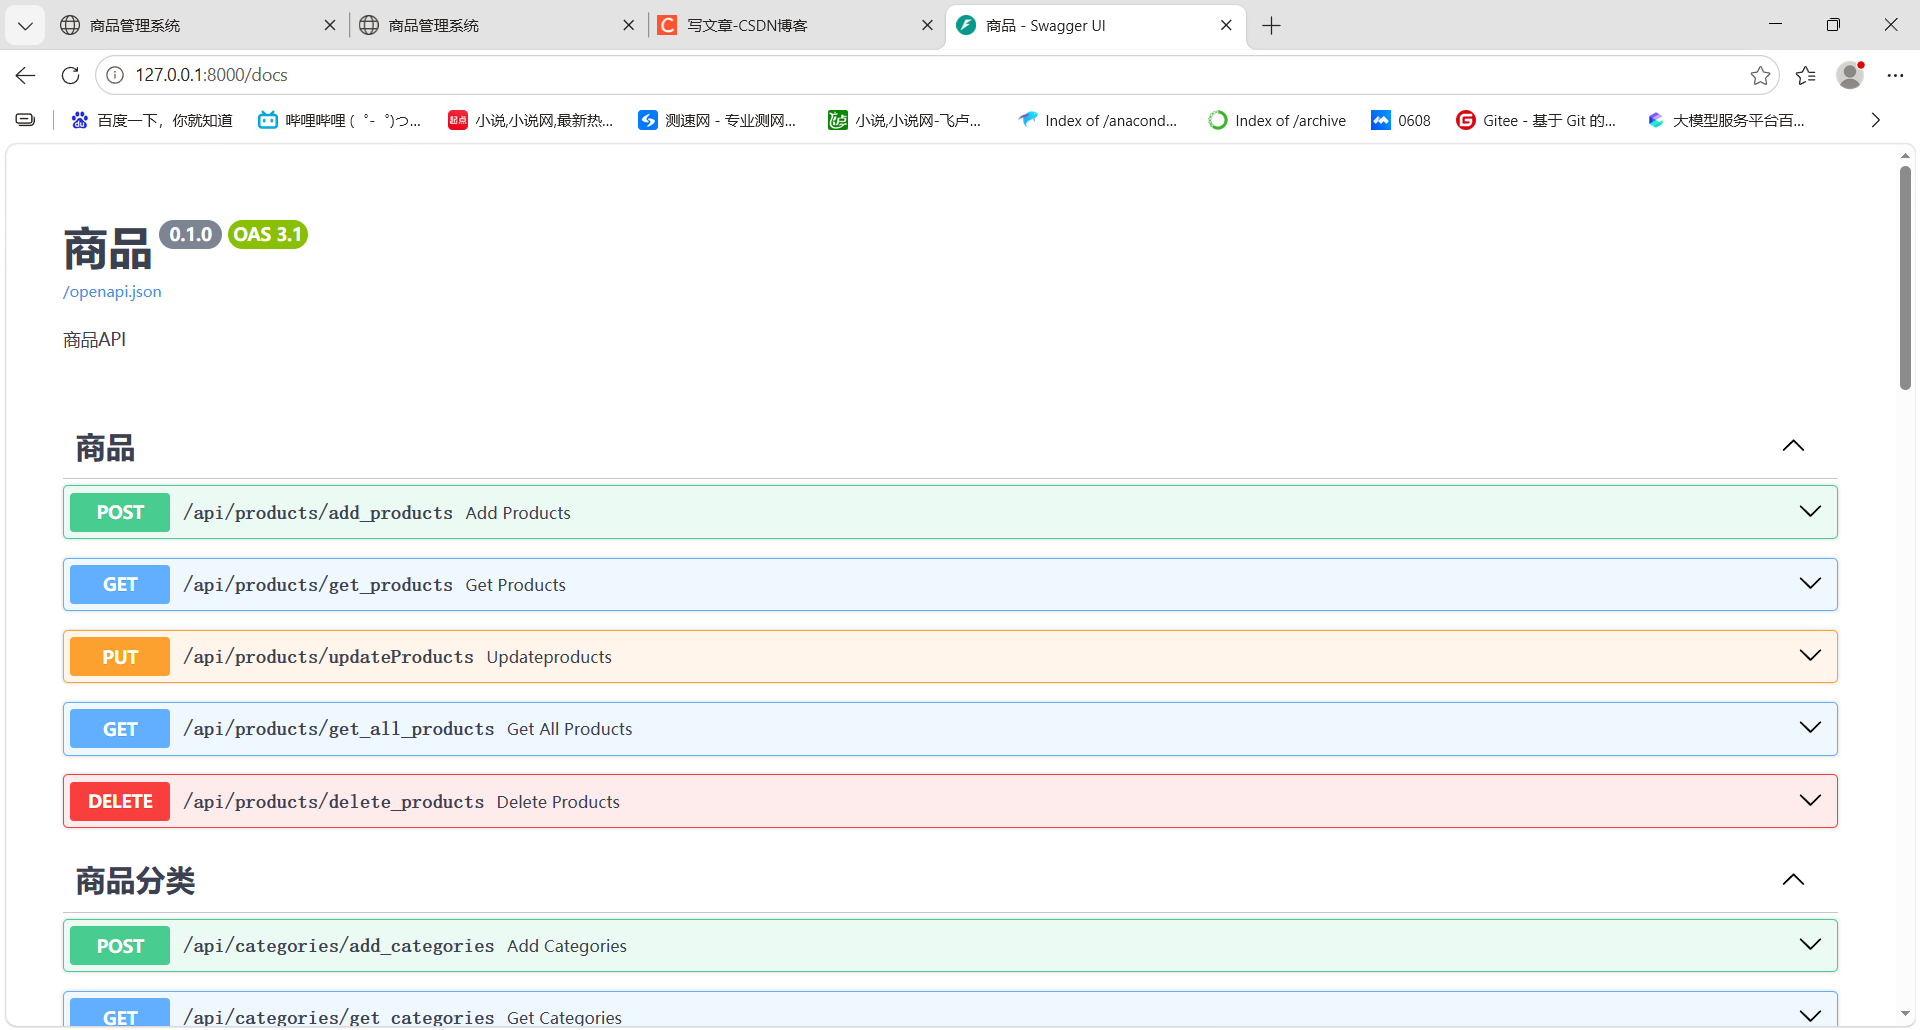
Task: Collapse the 商品分类 section
Action: 1793,880
